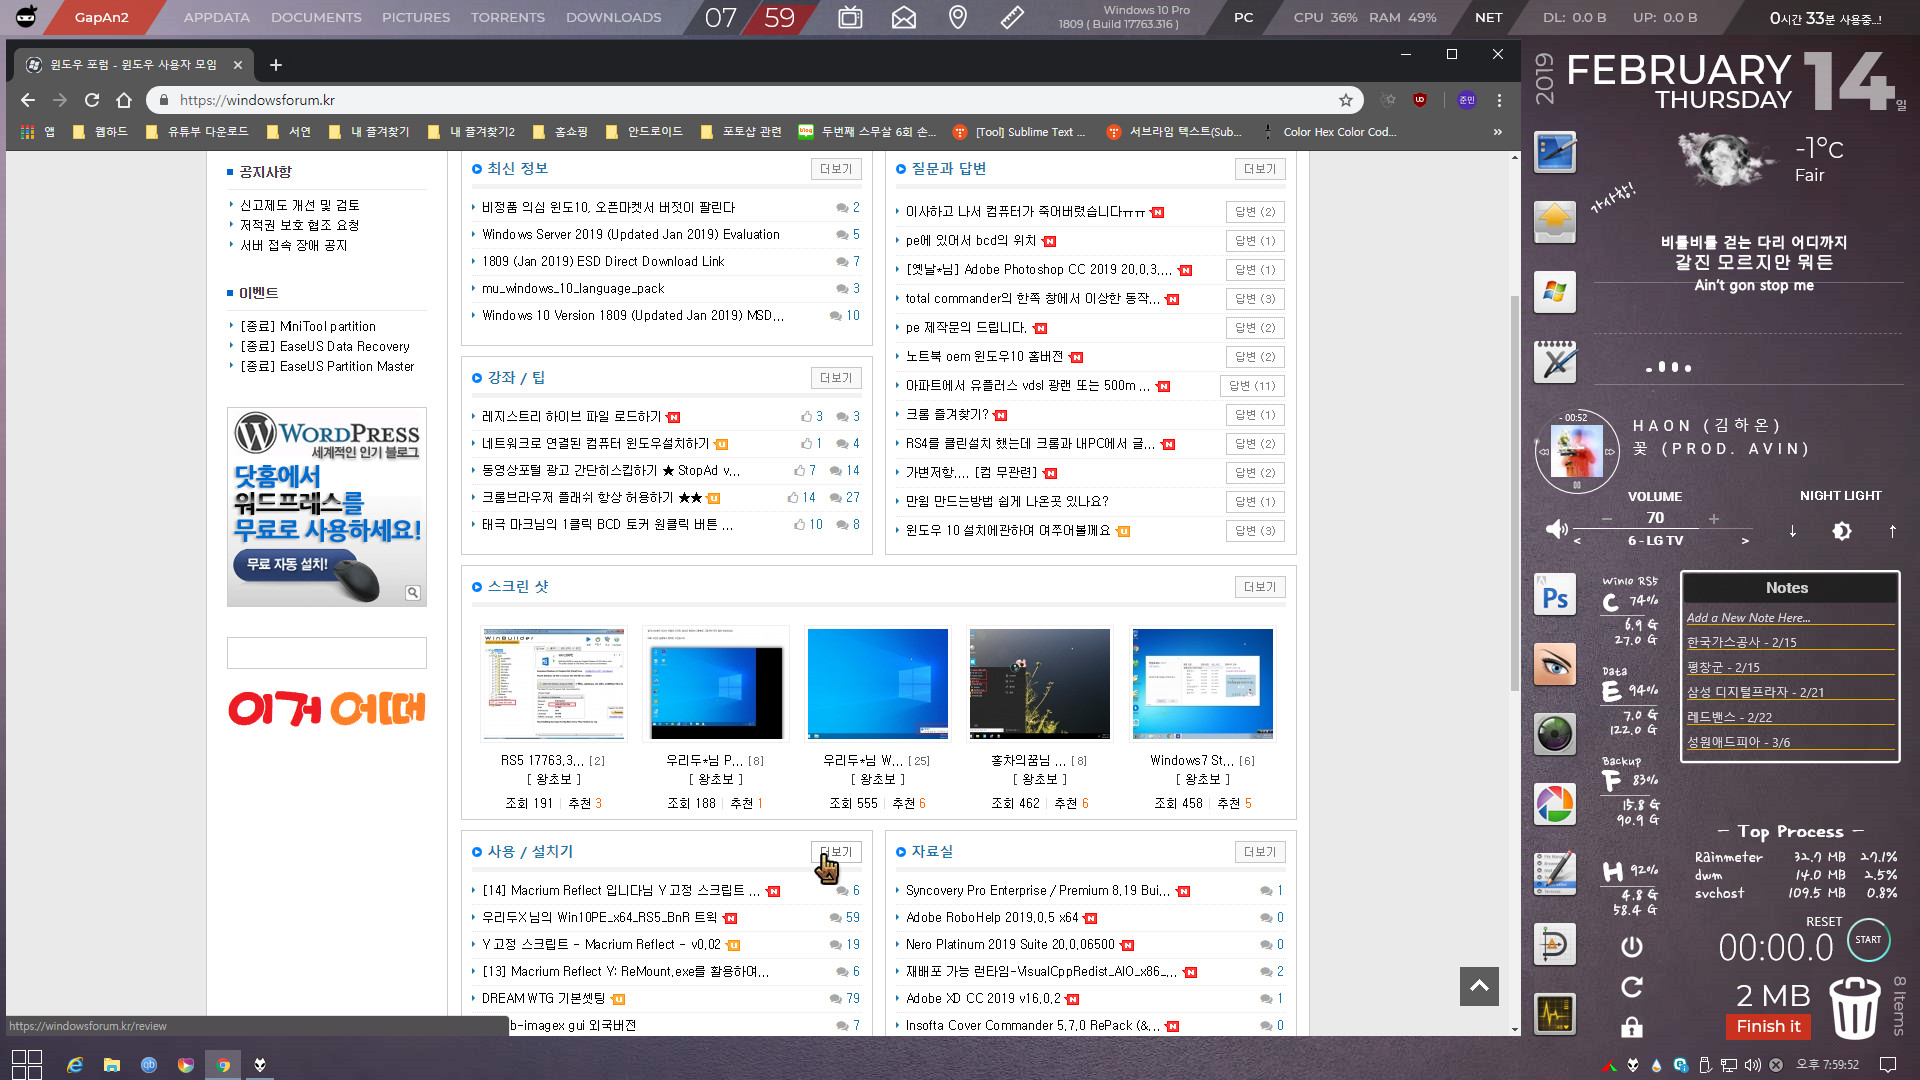Open the 홈쇼핑 bookmark folder
This screenshot has width=1920, height=1080.
561,132
